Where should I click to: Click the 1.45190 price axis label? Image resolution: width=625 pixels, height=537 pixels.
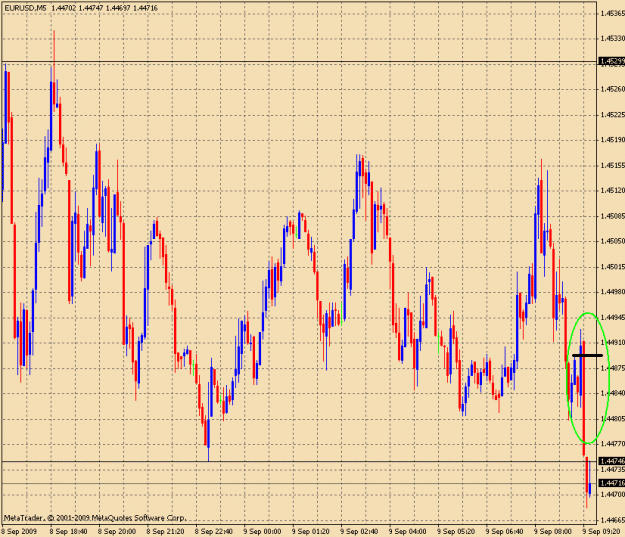click(613, 140)
